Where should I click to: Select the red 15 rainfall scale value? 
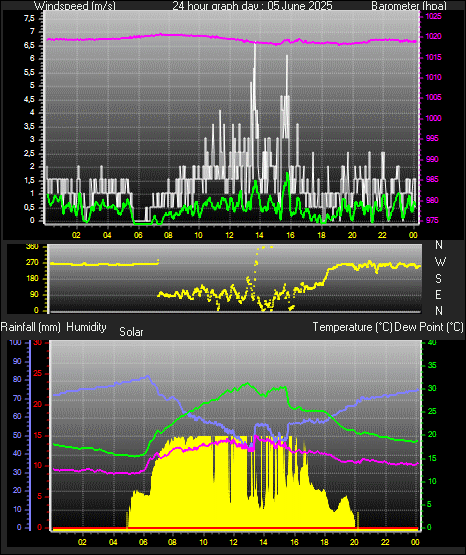38,435
